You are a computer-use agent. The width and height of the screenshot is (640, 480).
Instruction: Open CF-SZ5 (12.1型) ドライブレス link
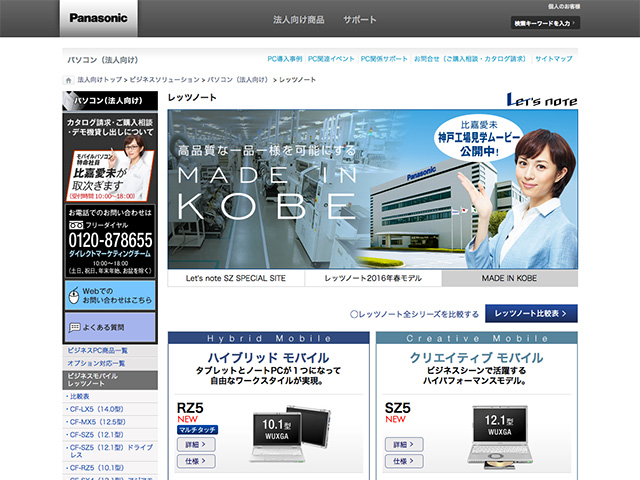[110, 451]
